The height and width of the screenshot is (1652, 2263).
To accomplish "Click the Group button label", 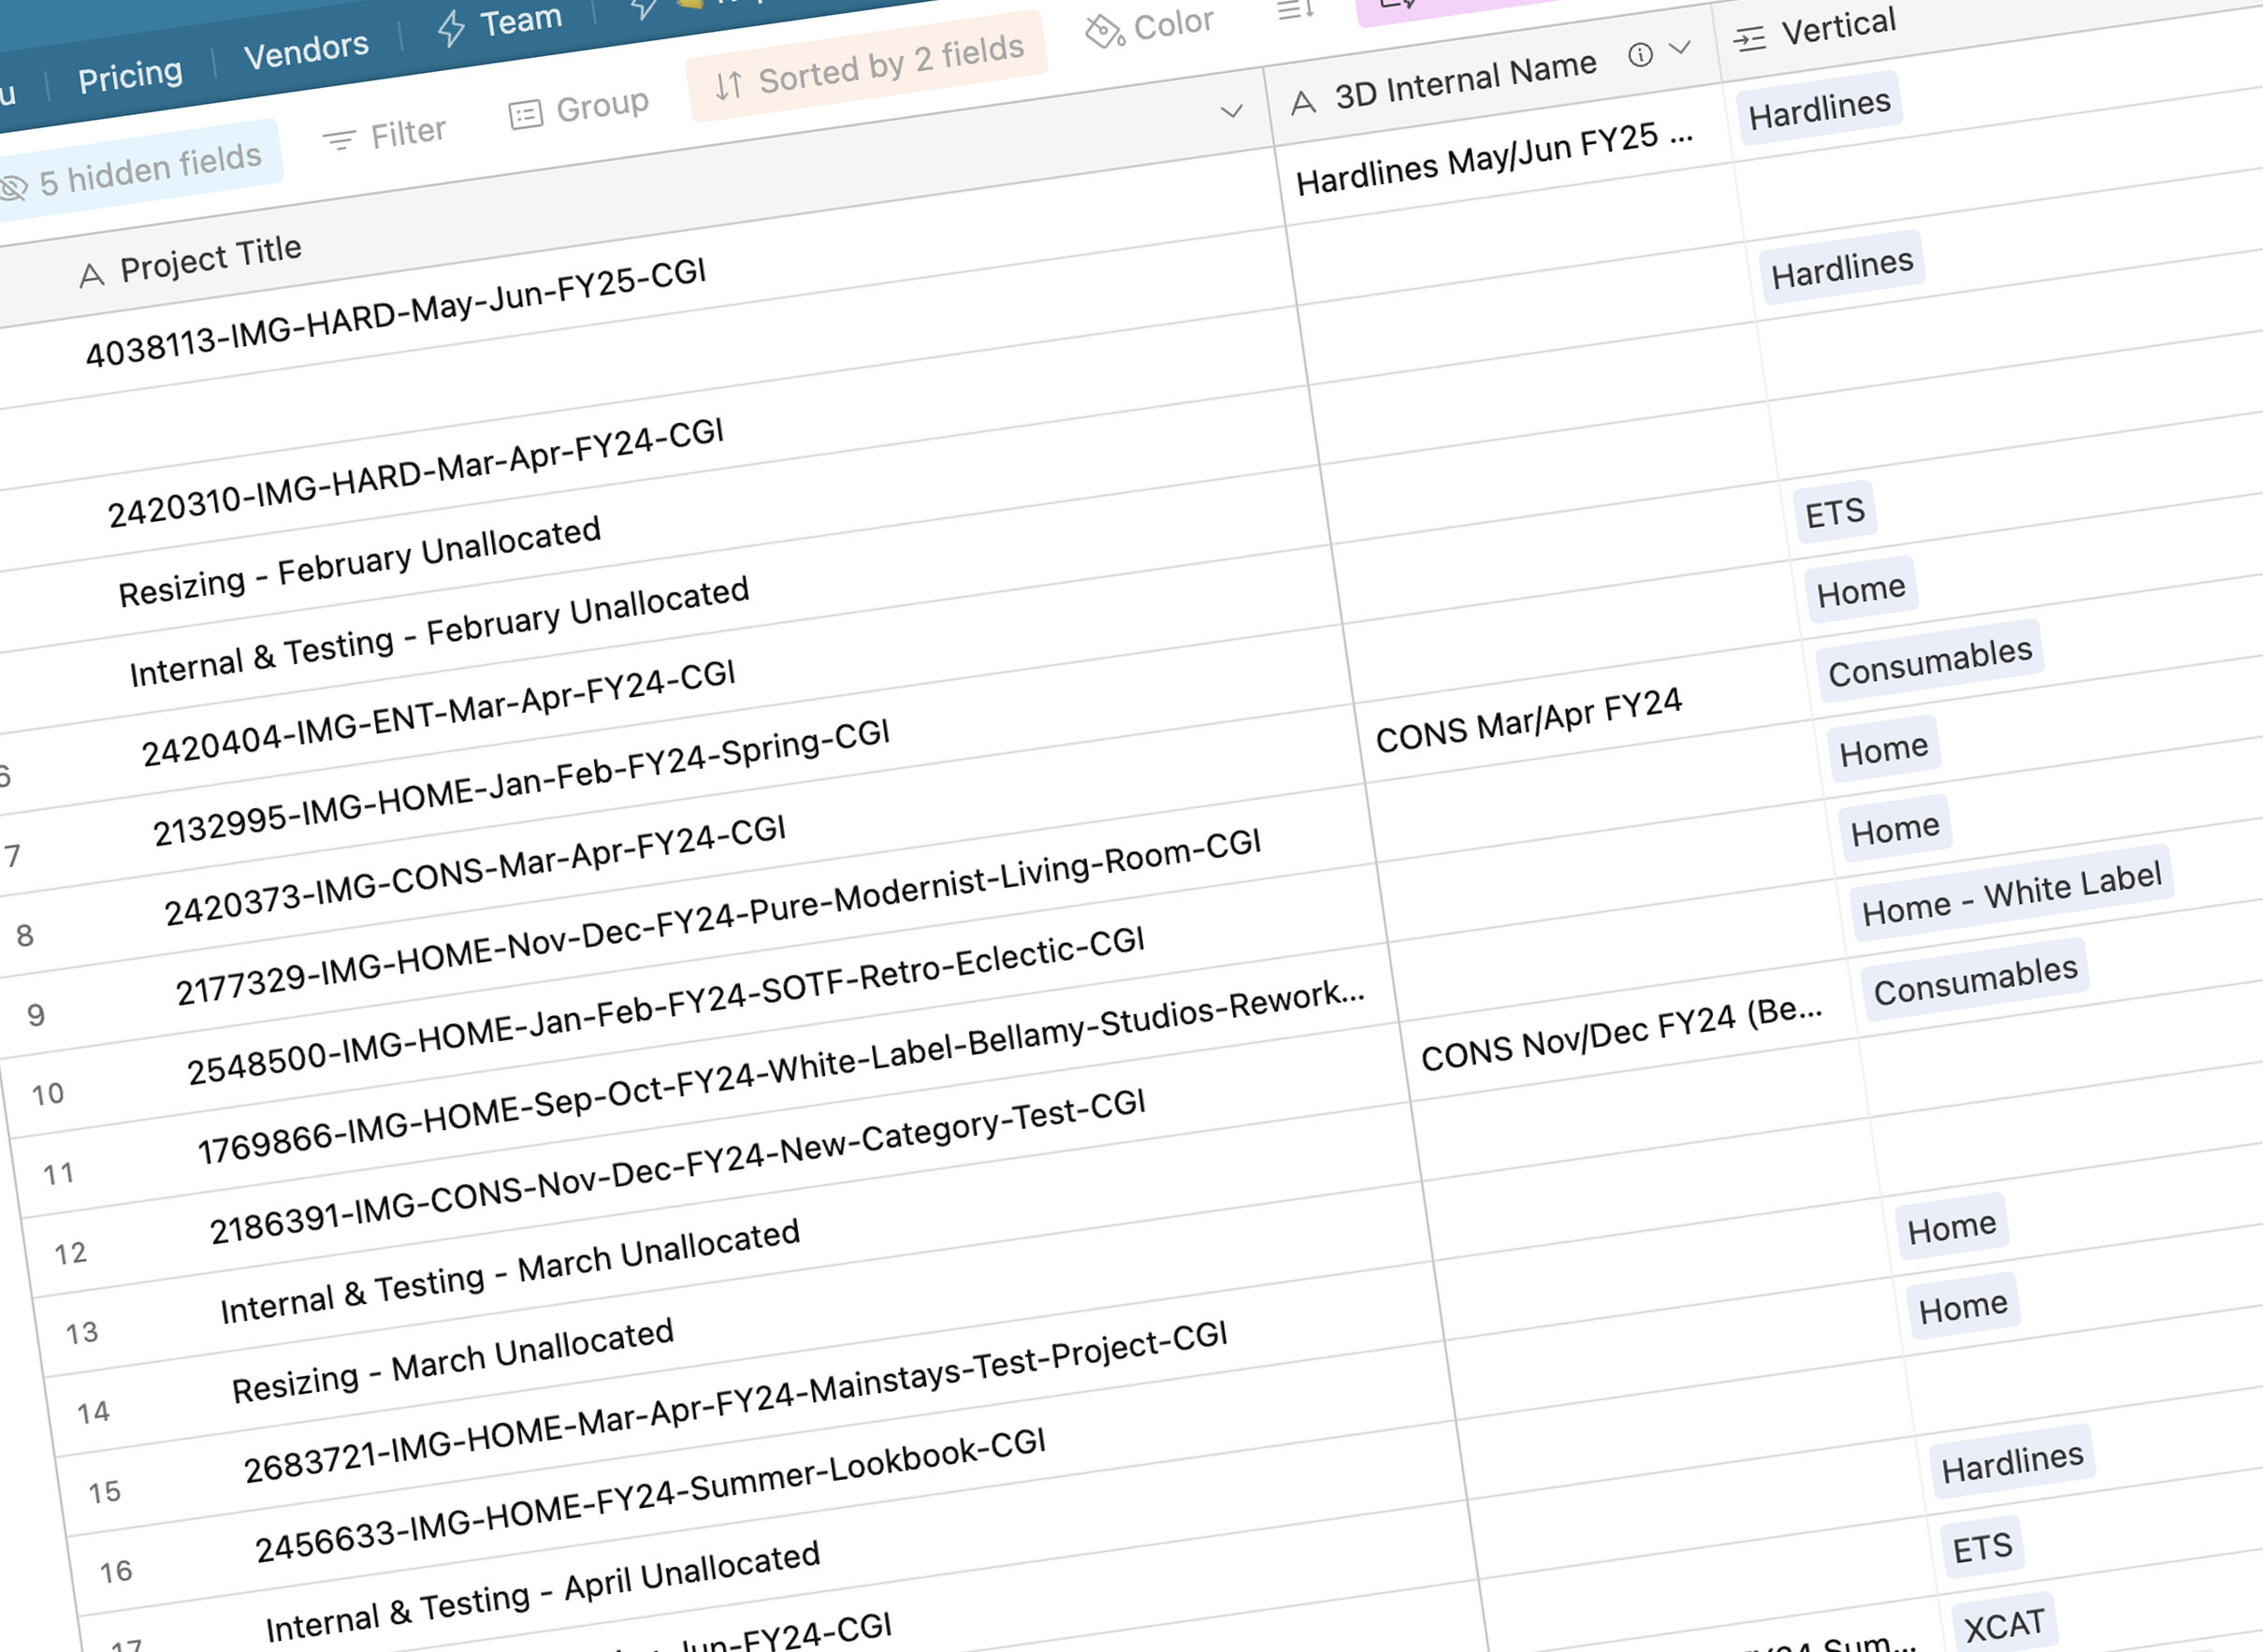I will [x=602, y=105].
